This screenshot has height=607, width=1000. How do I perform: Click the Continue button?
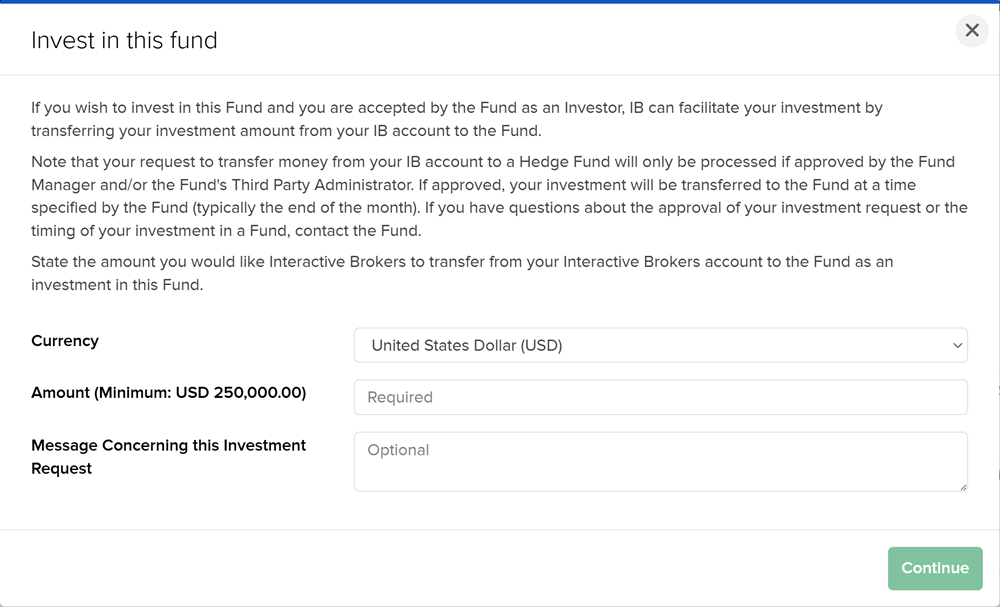click(x=935, y=568)
